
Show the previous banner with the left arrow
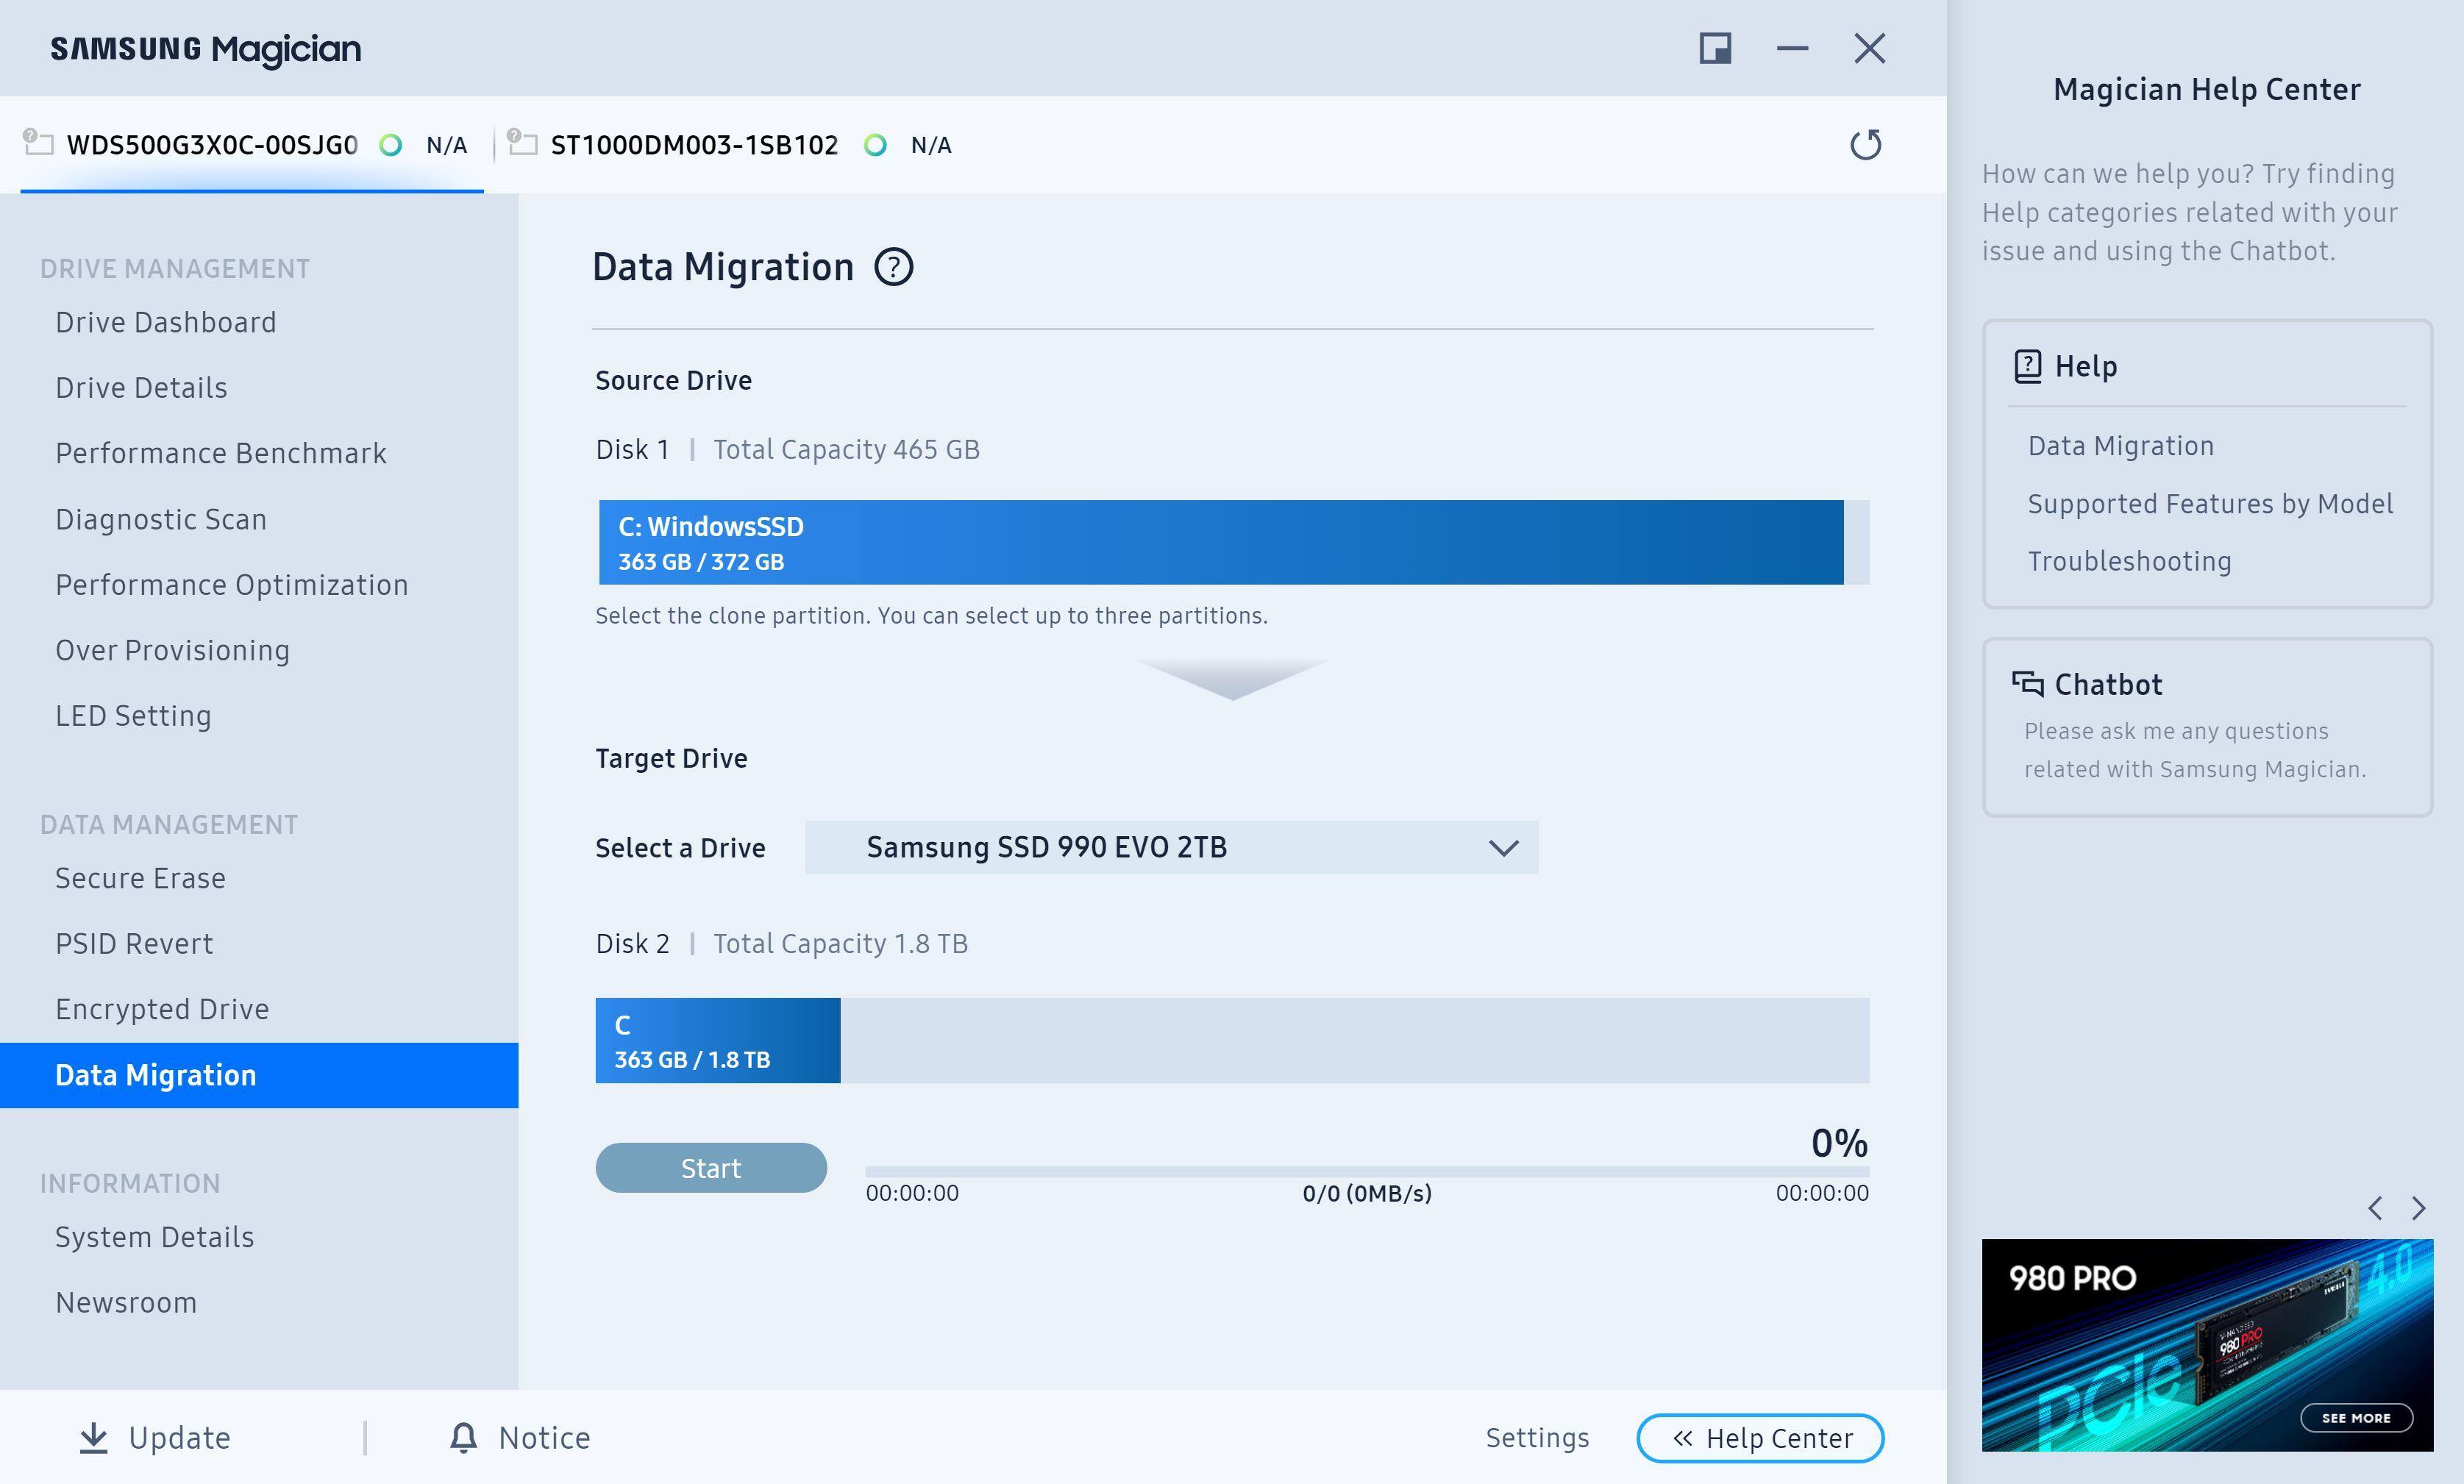pos(2375,1208)
